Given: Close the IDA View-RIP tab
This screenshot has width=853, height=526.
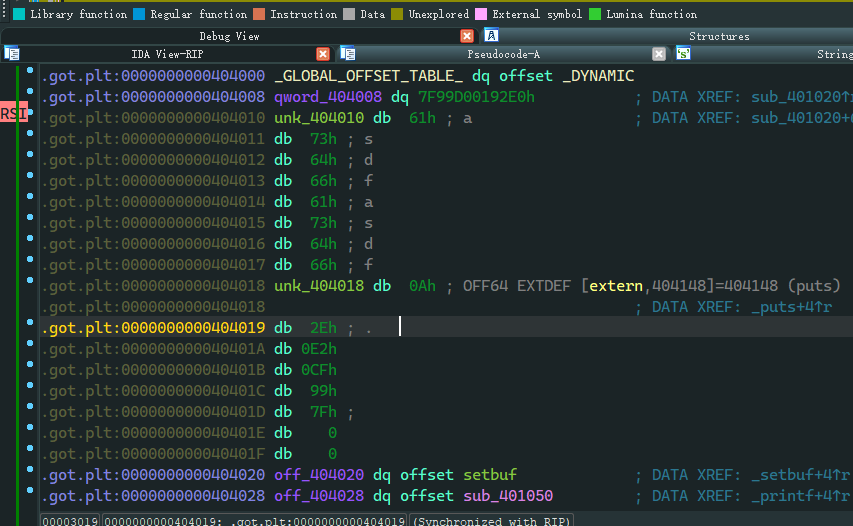Looking at the screenshot, I should click(323, 54).
